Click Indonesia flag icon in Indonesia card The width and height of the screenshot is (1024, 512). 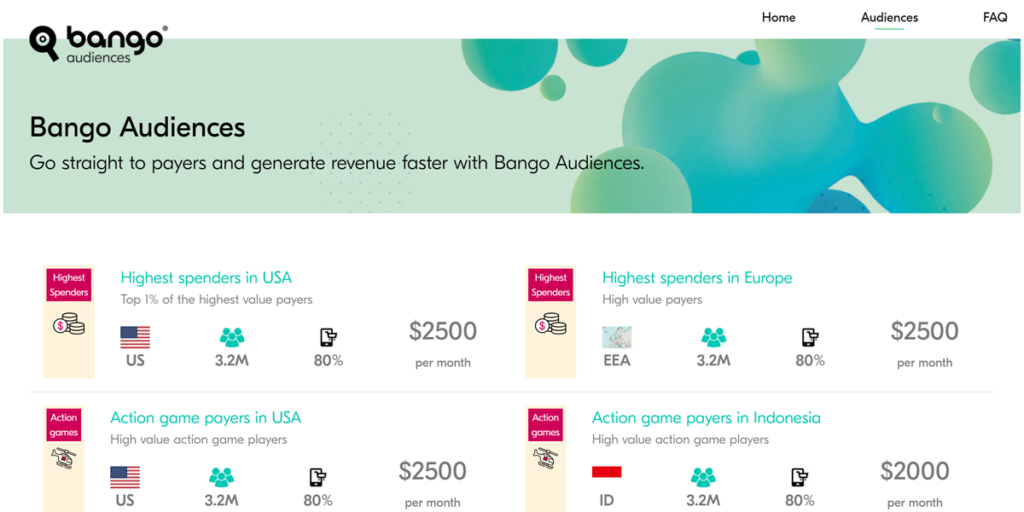(x=607, y=473)
